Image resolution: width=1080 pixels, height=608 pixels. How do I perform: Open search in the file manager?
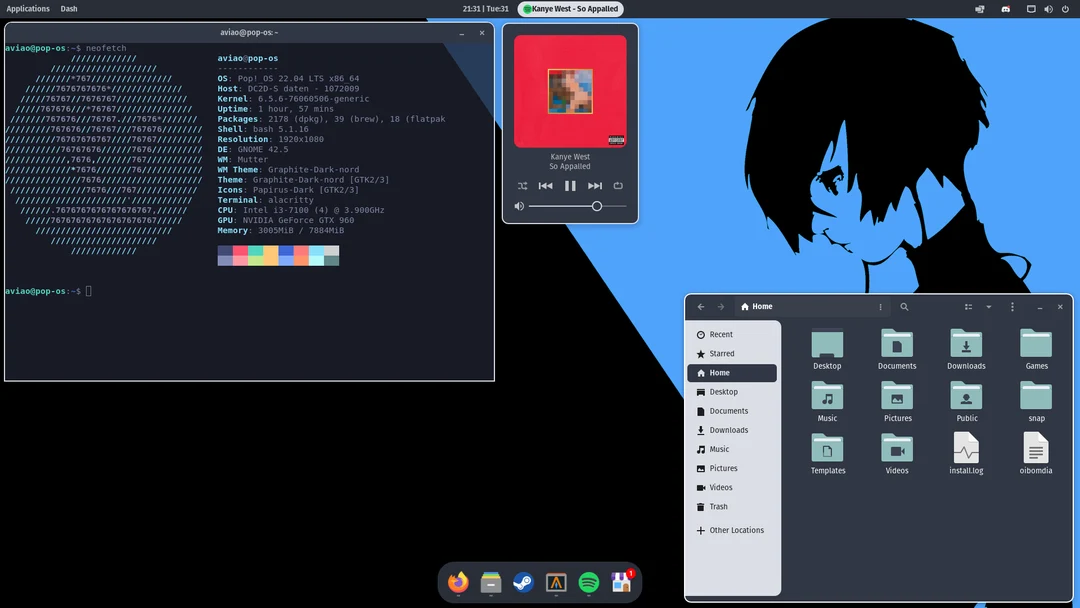coord(905,306)
